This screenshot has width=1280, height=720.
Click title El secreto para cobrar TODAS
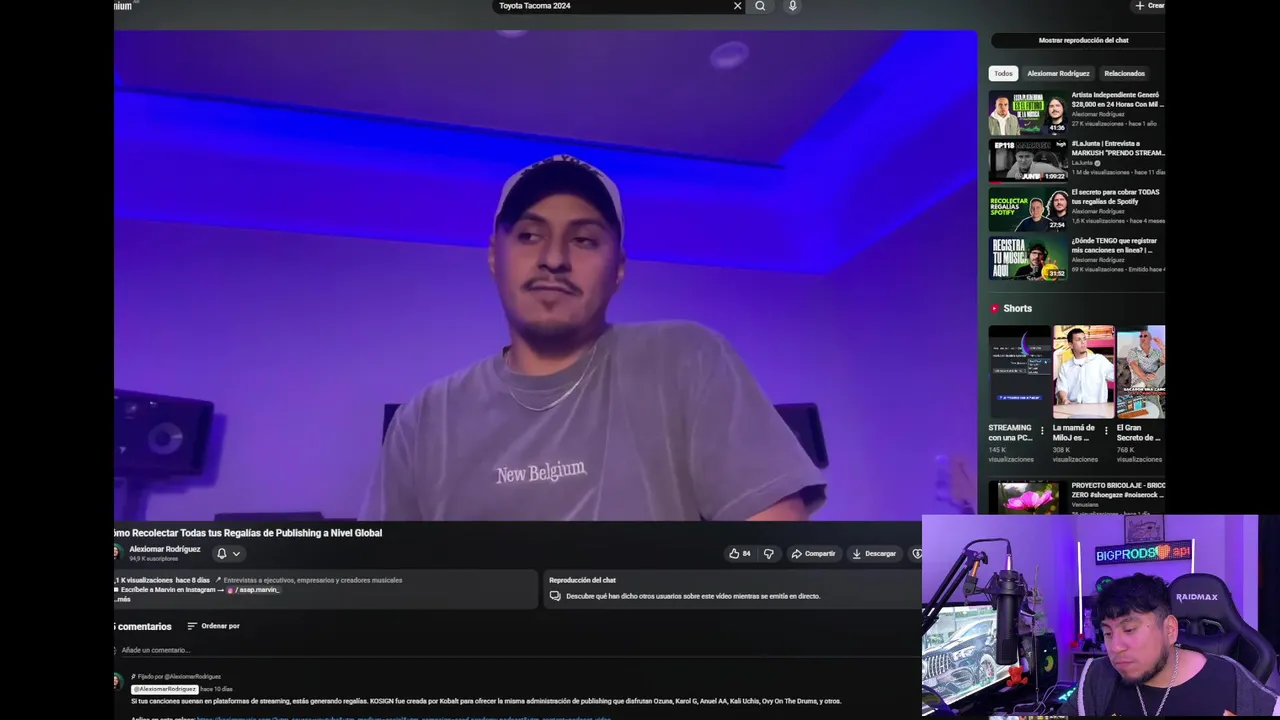(x=1116, y=196)
